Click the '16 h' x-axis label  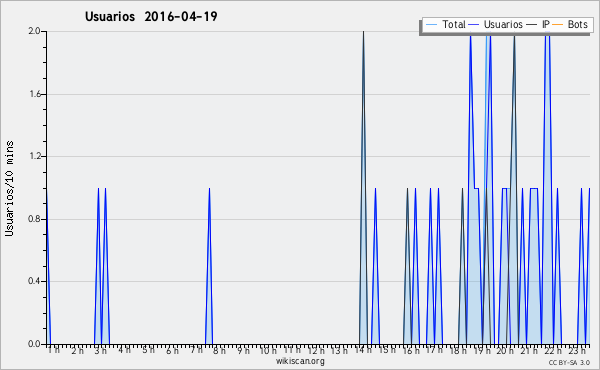(411, 350)
